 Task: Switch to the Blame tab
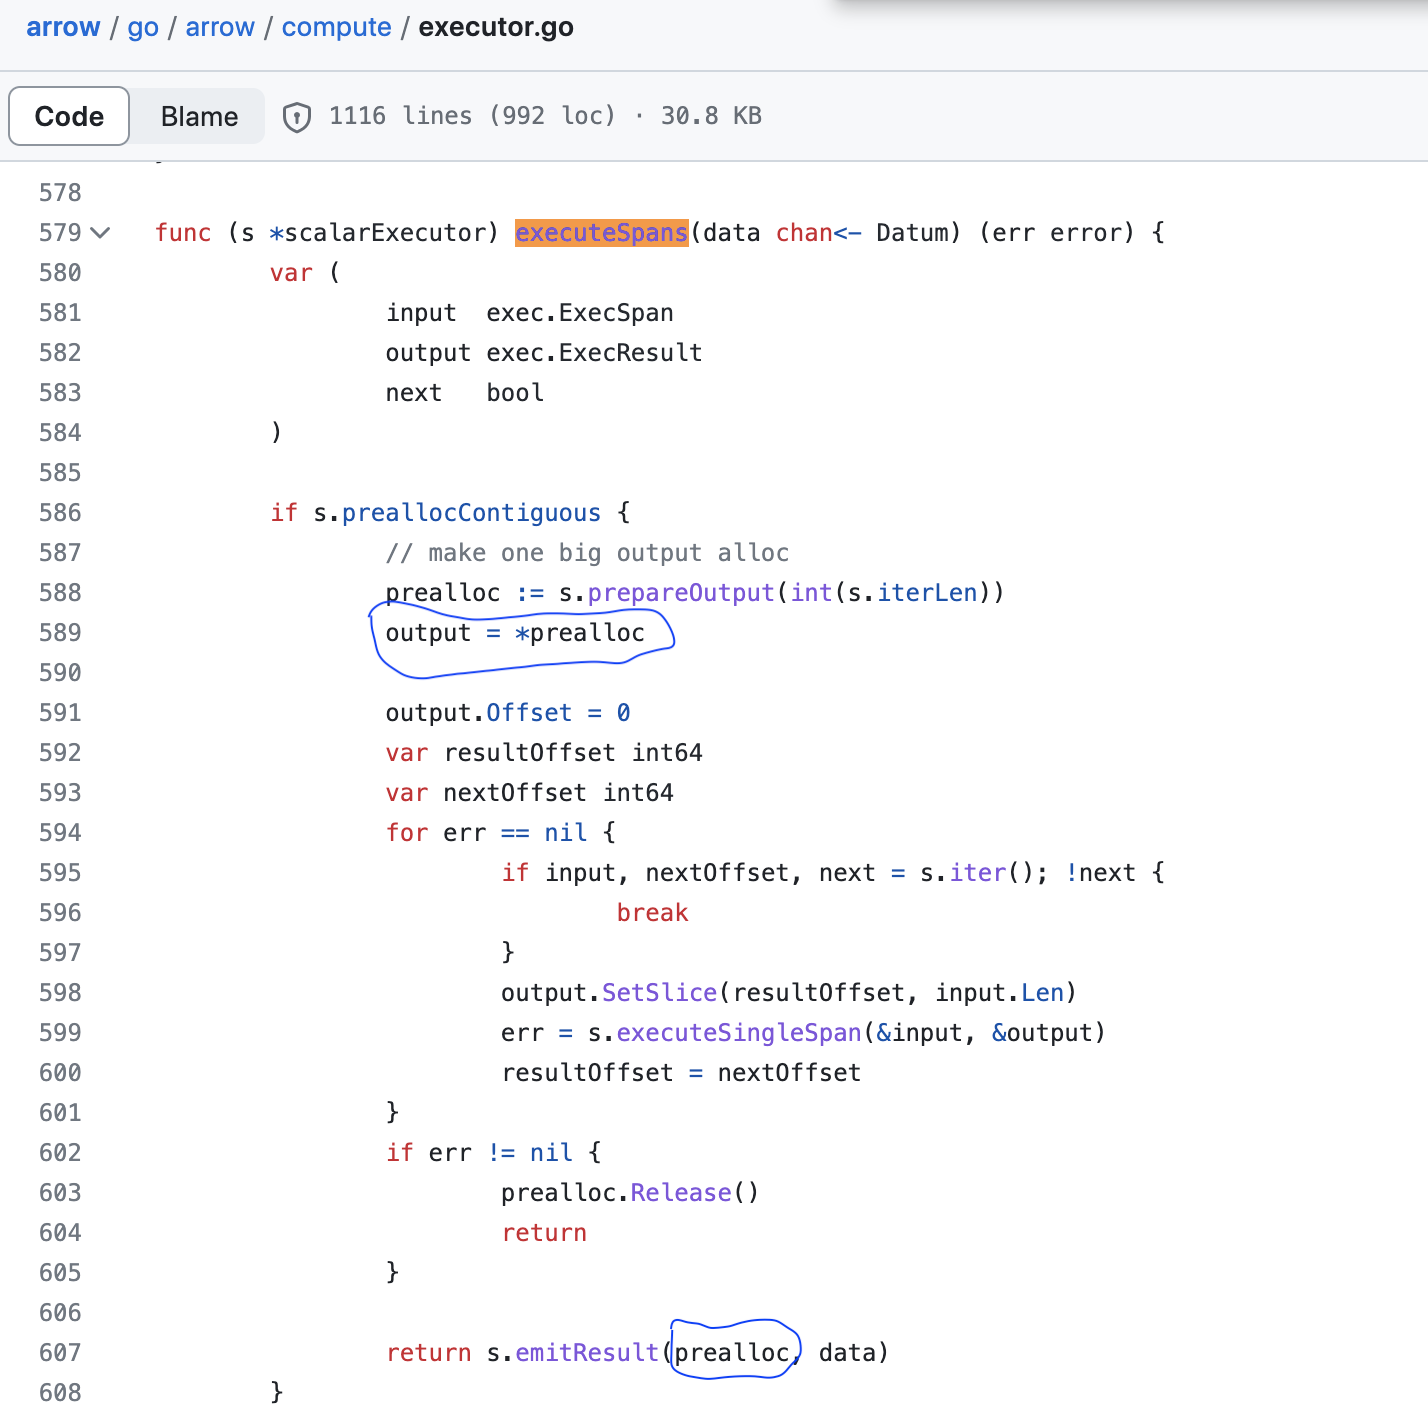(x=198, y=116)
